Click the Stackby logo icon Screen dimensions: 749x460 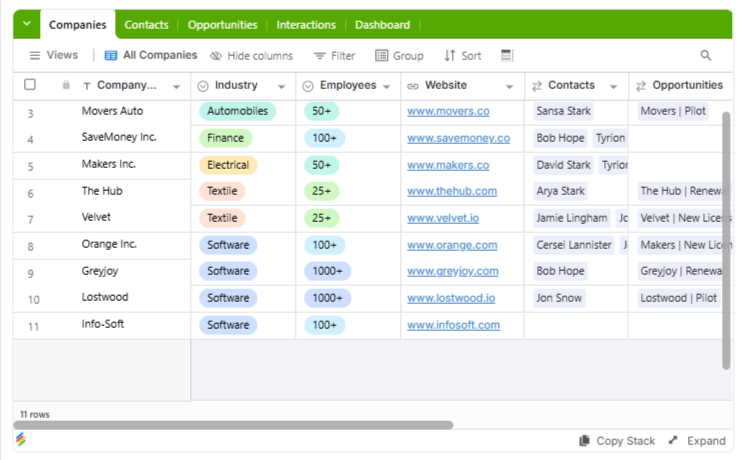[21, 439]
